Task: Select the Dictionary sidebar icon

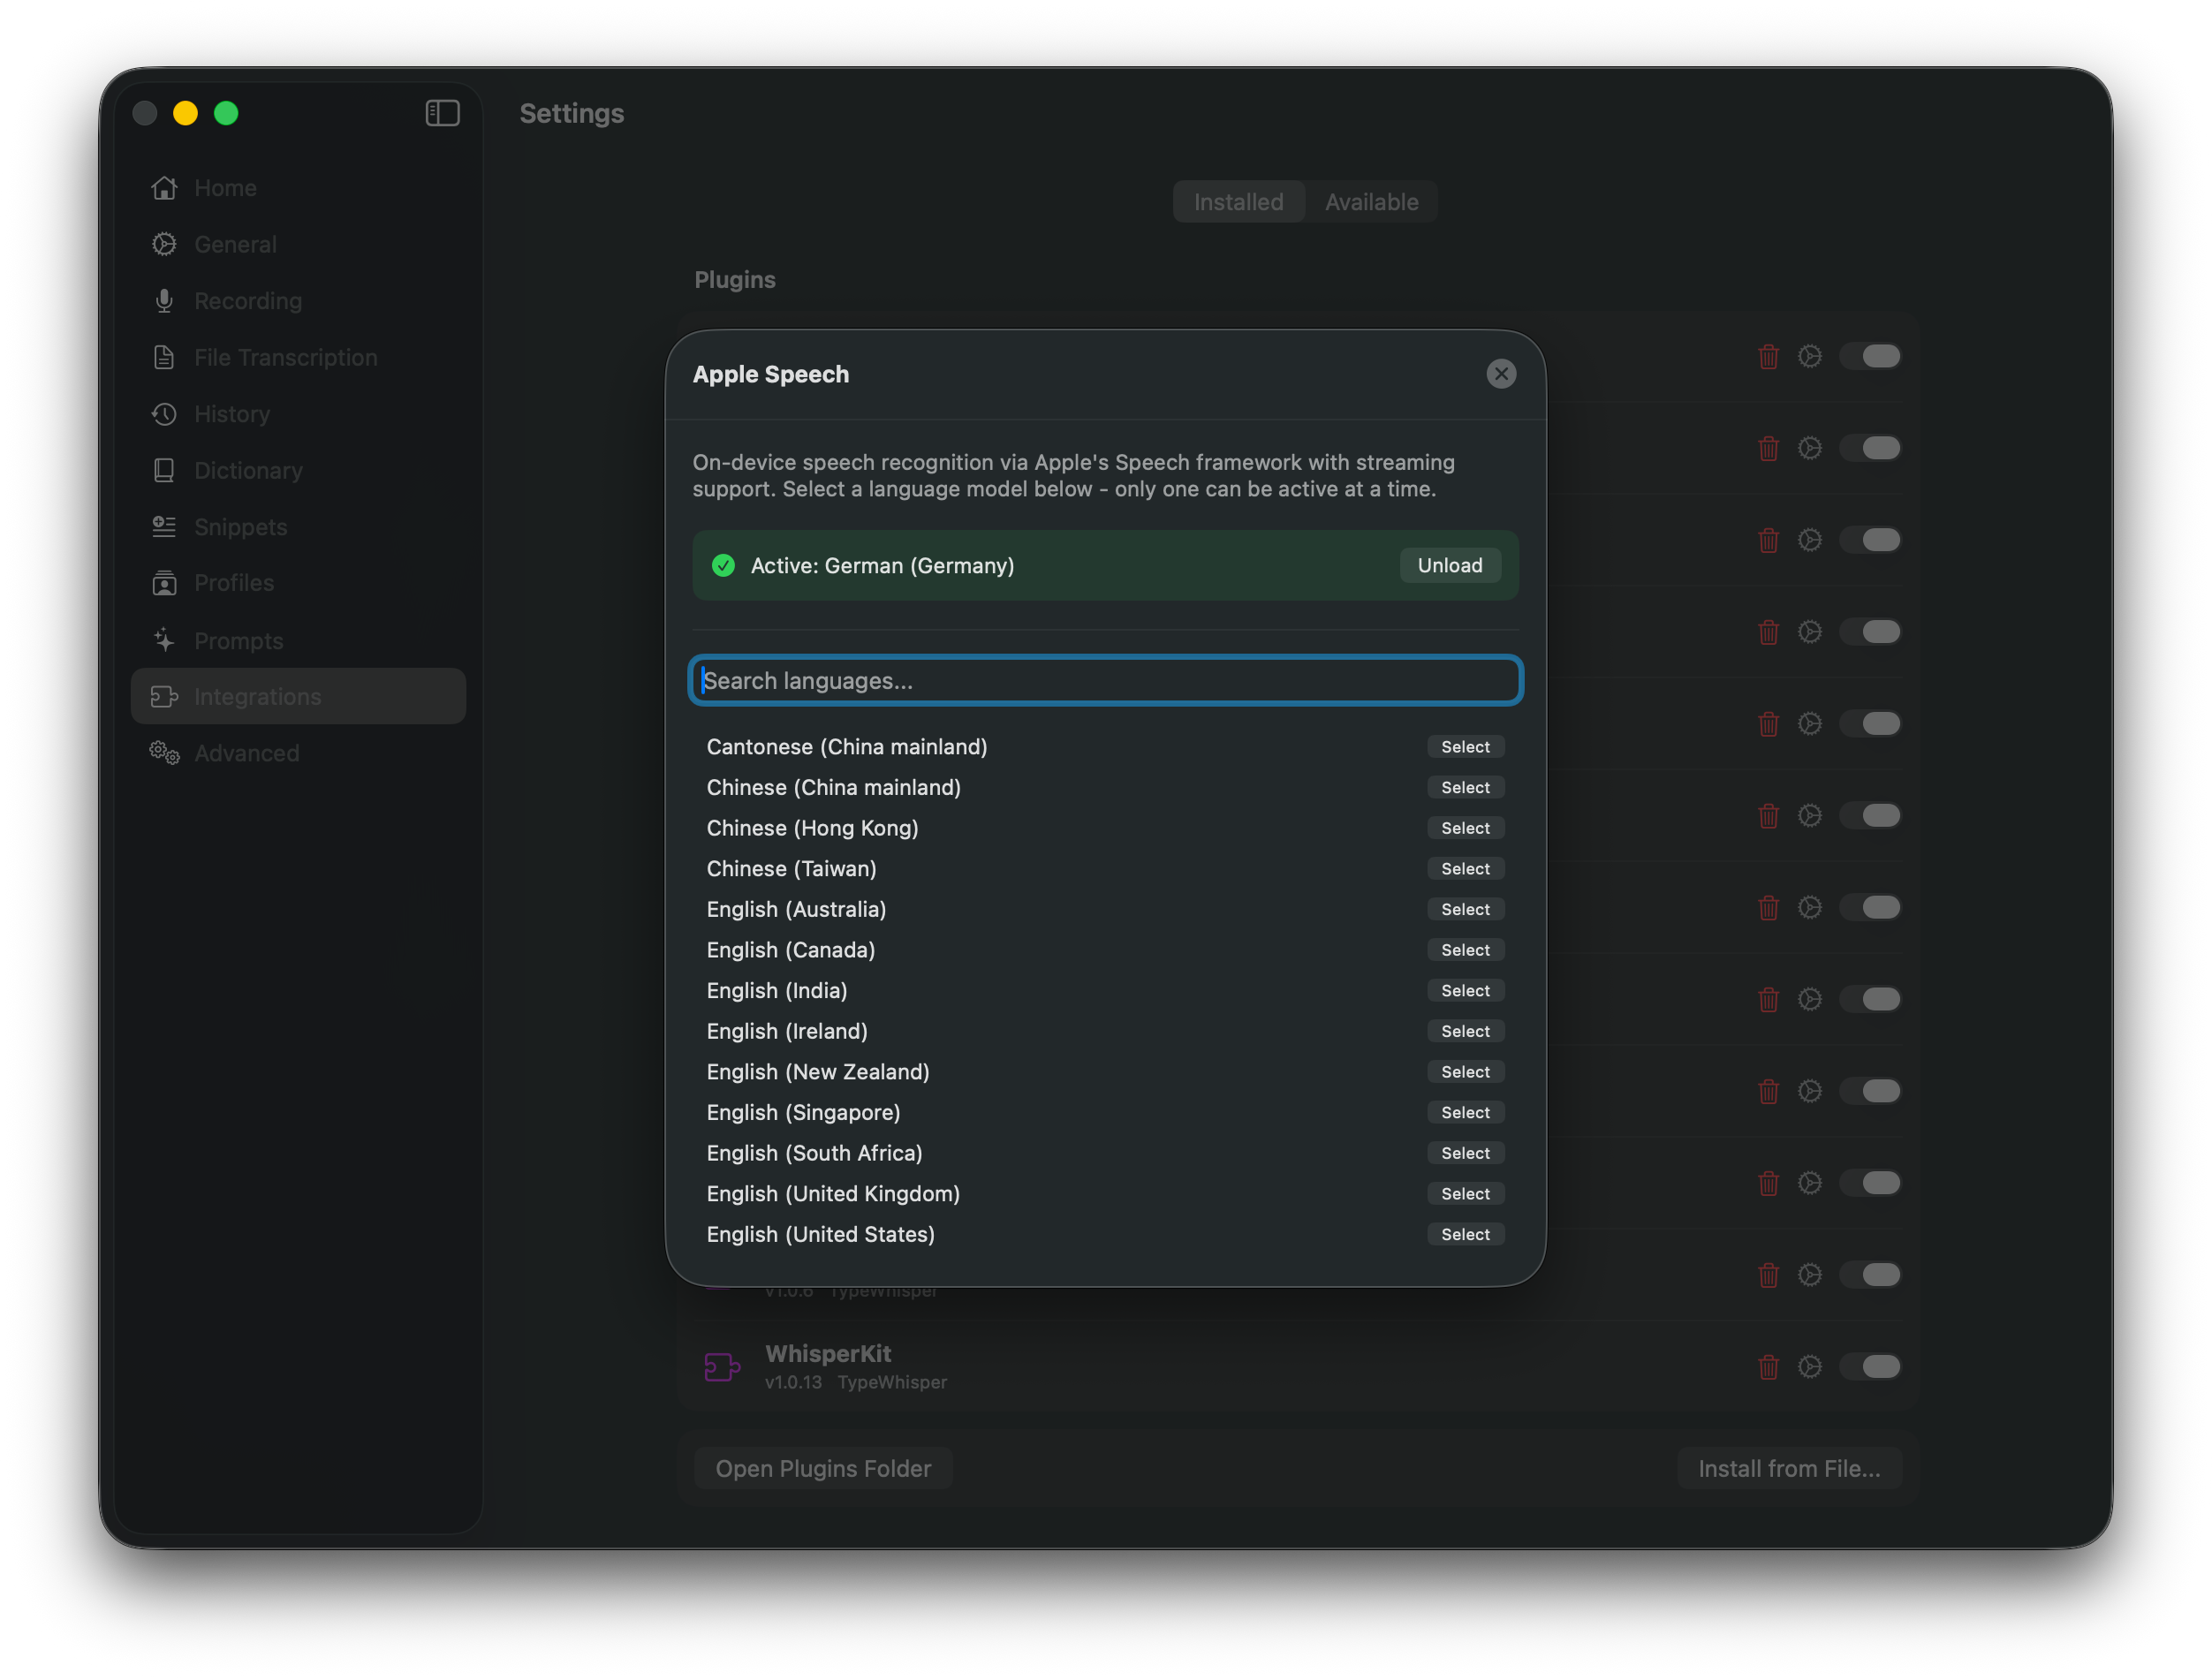Action: [x=164, y=470]
